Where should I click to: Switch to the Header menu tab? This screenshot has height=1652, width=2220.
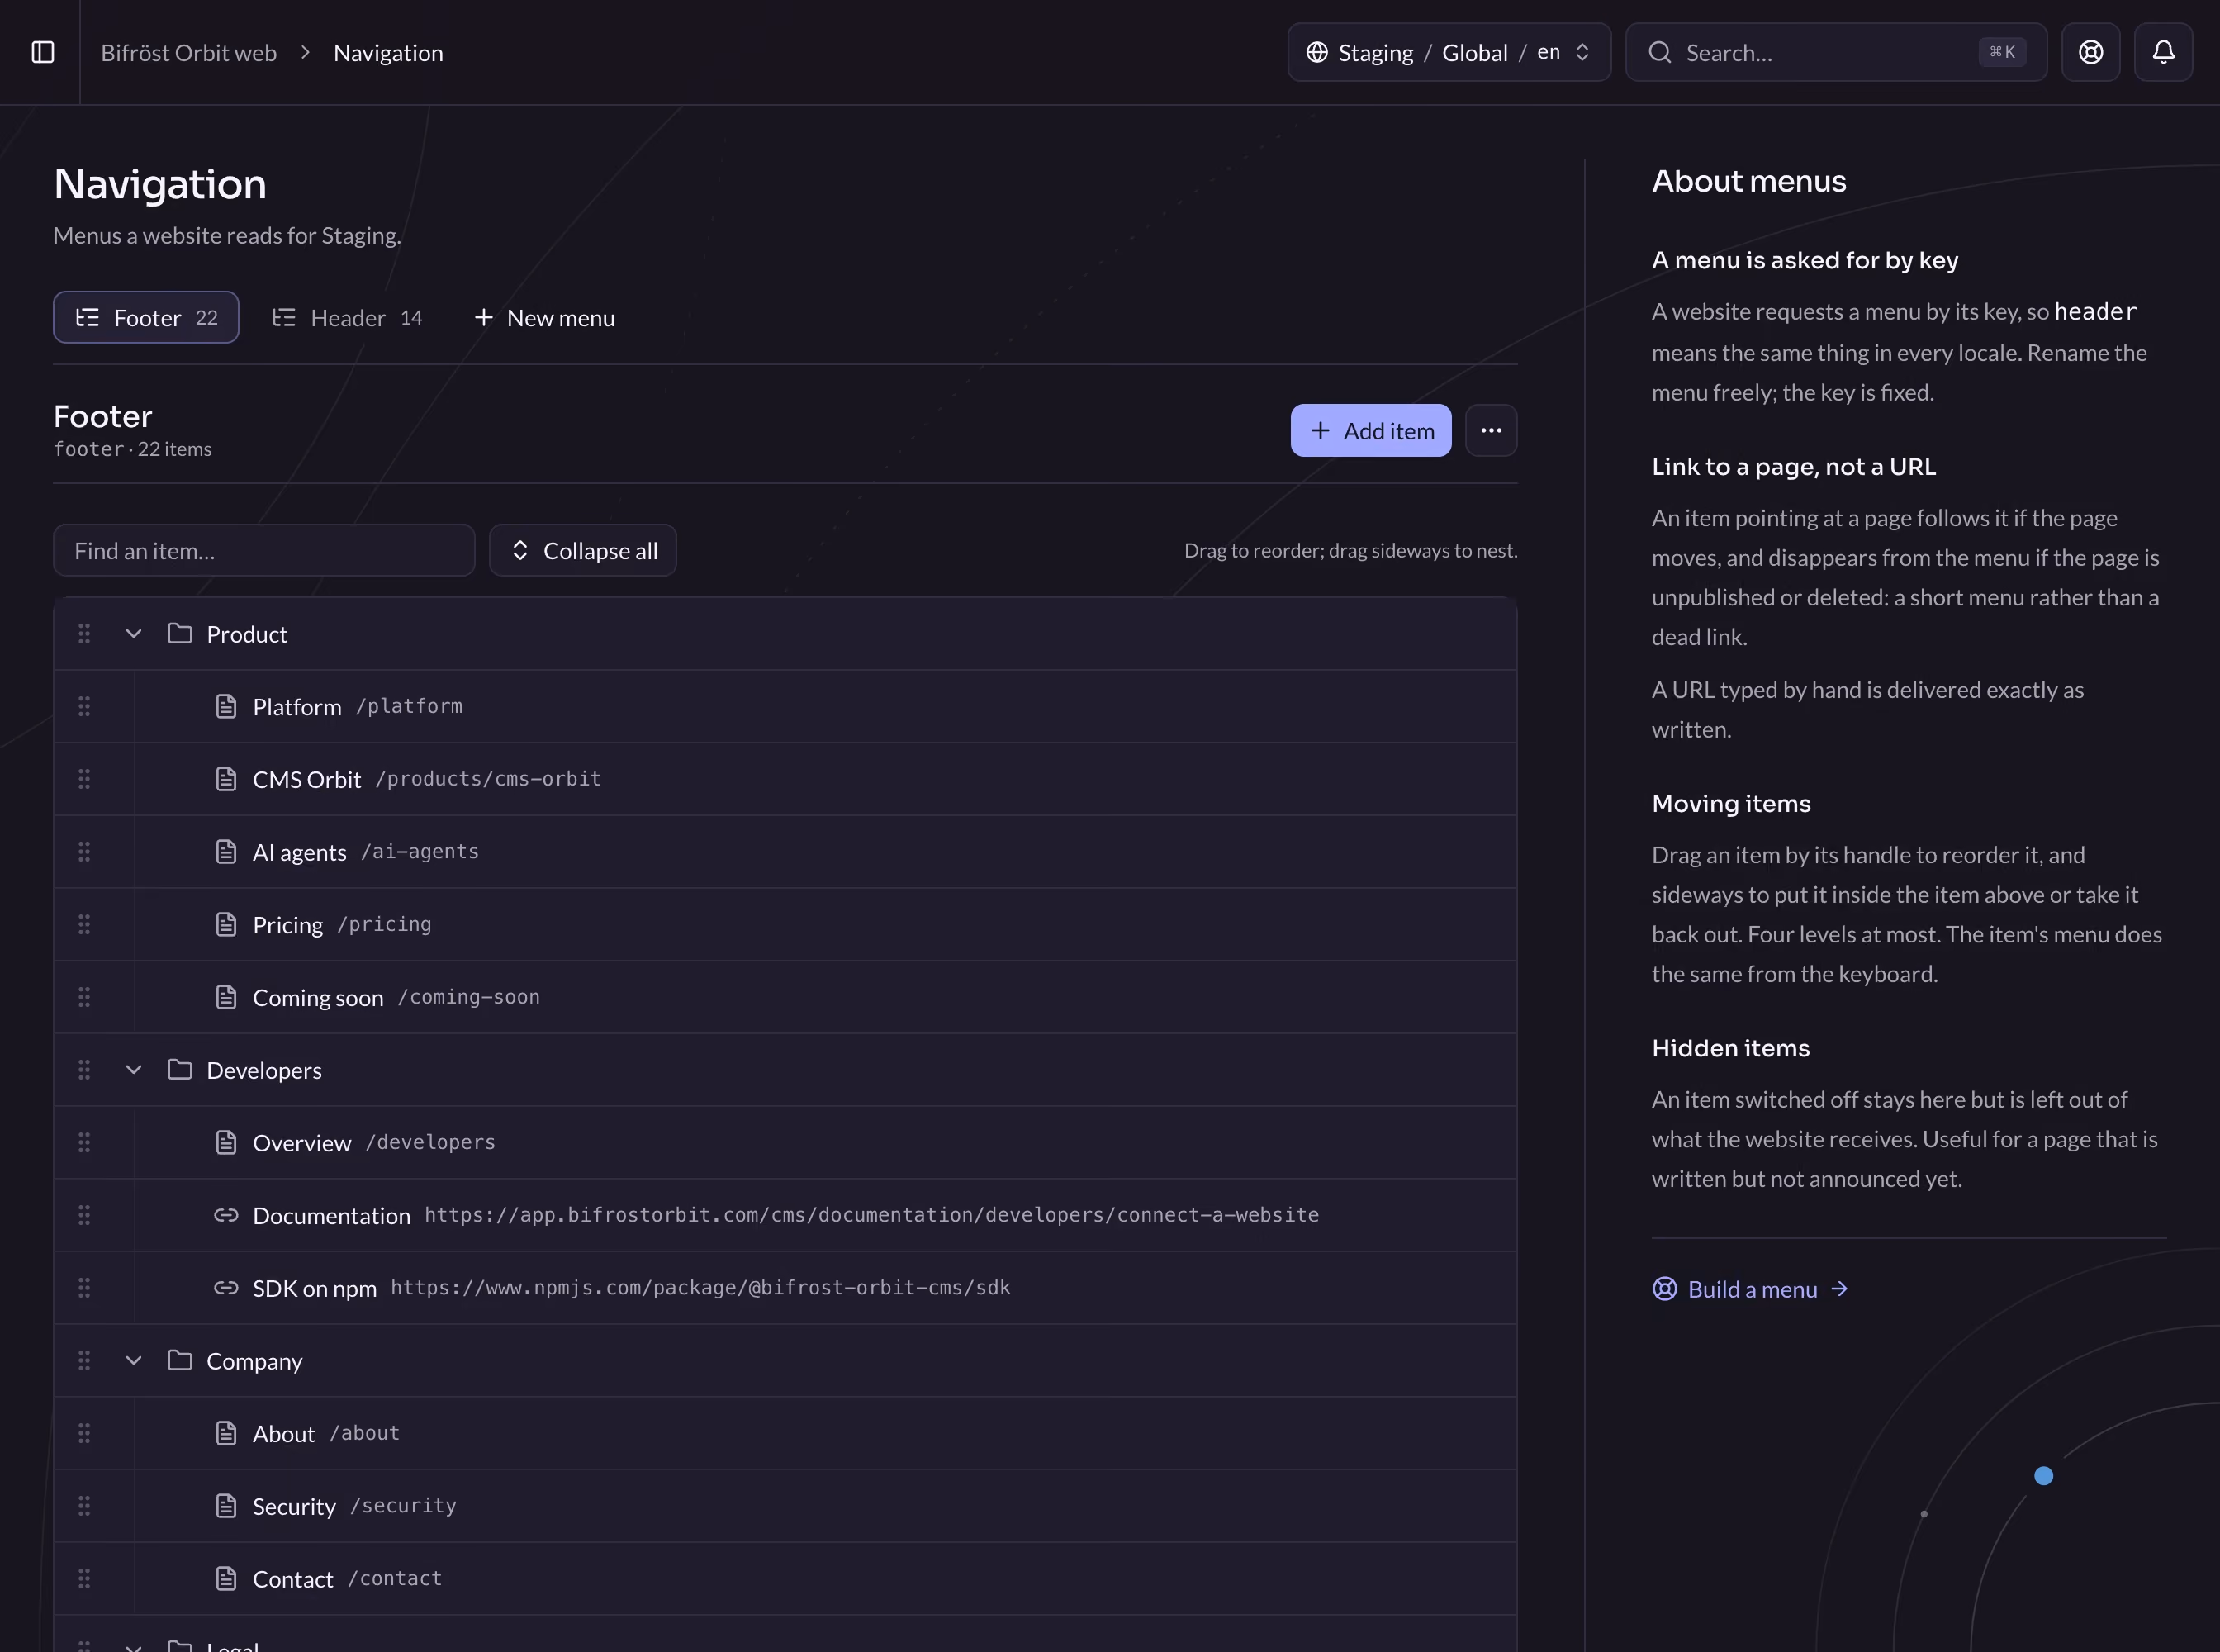(x=347, y=317)
